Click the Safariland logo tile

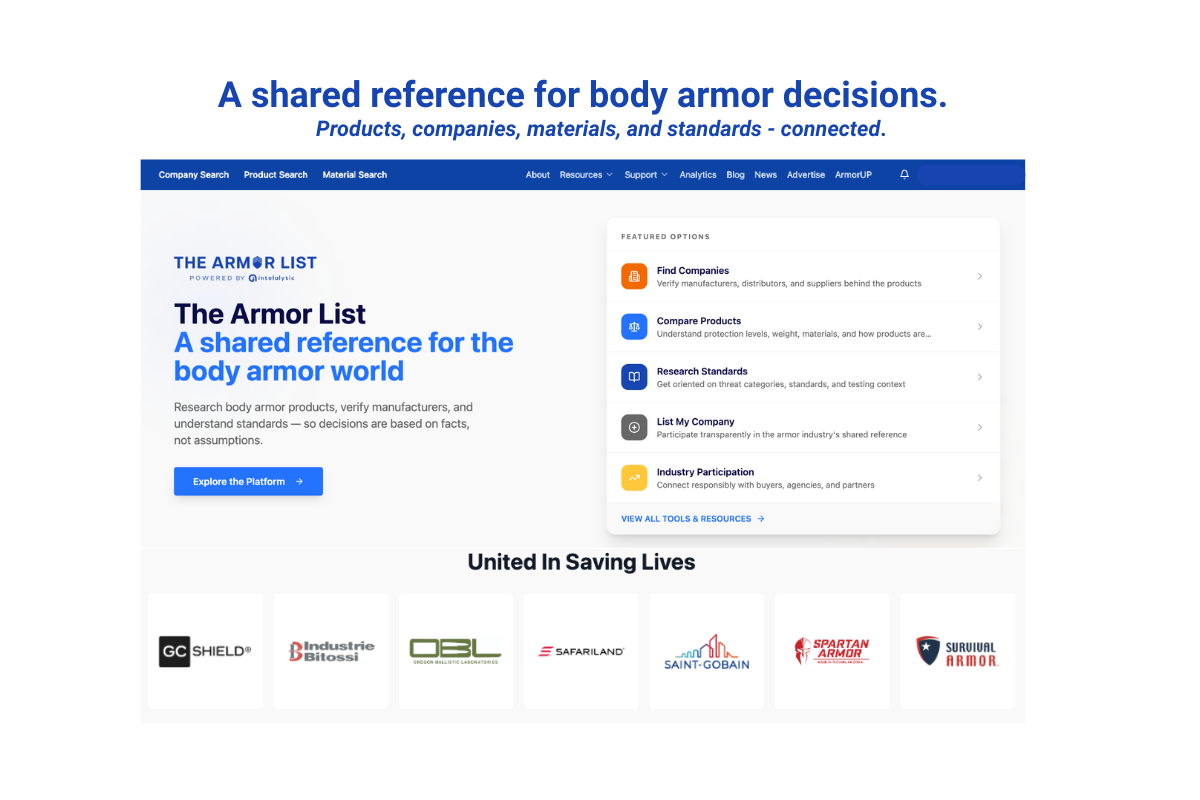(581, 650)
